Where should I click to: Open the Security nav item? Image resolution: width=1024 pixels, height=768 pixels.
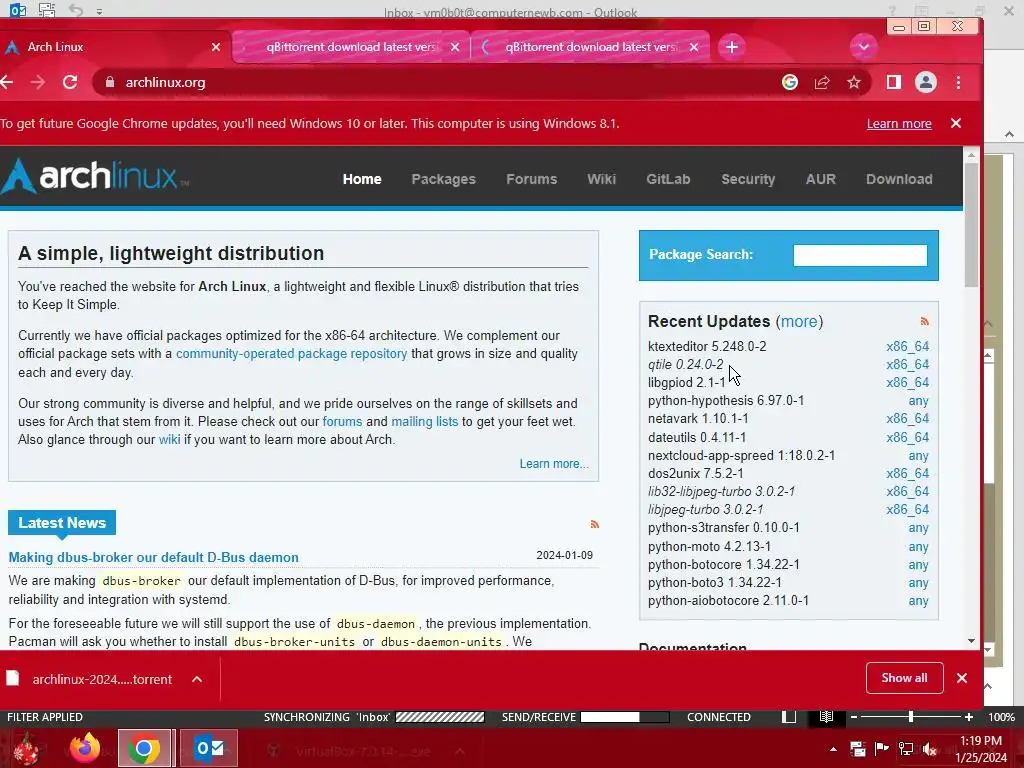coord(748,179)
